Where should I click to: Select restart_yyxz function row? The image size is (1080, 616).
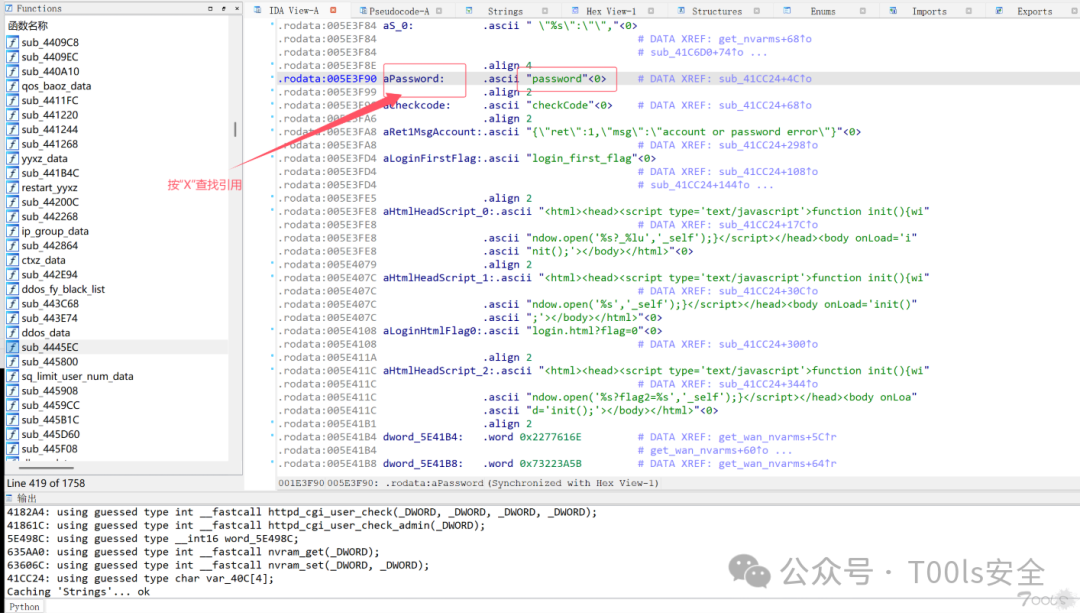tap(117, 187)
